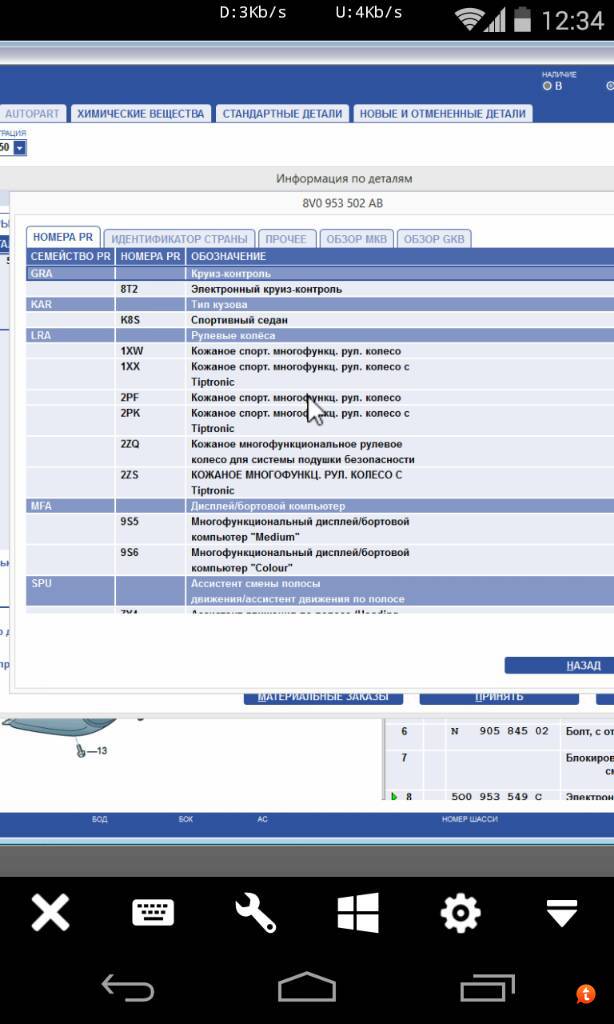Click 'Электронный круиз-контроль' description
Screen dimensions: 614x1024
[267, 289]
